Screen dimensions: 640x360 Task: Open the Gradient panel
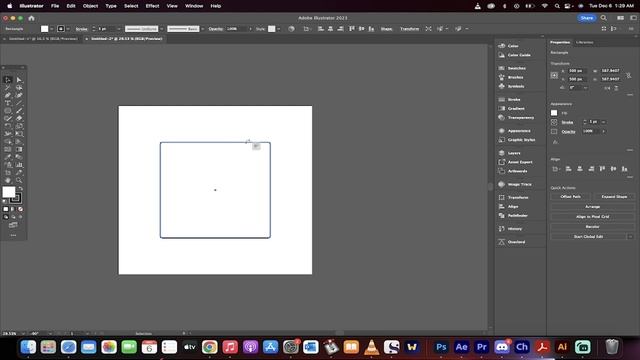coord(516,109)
